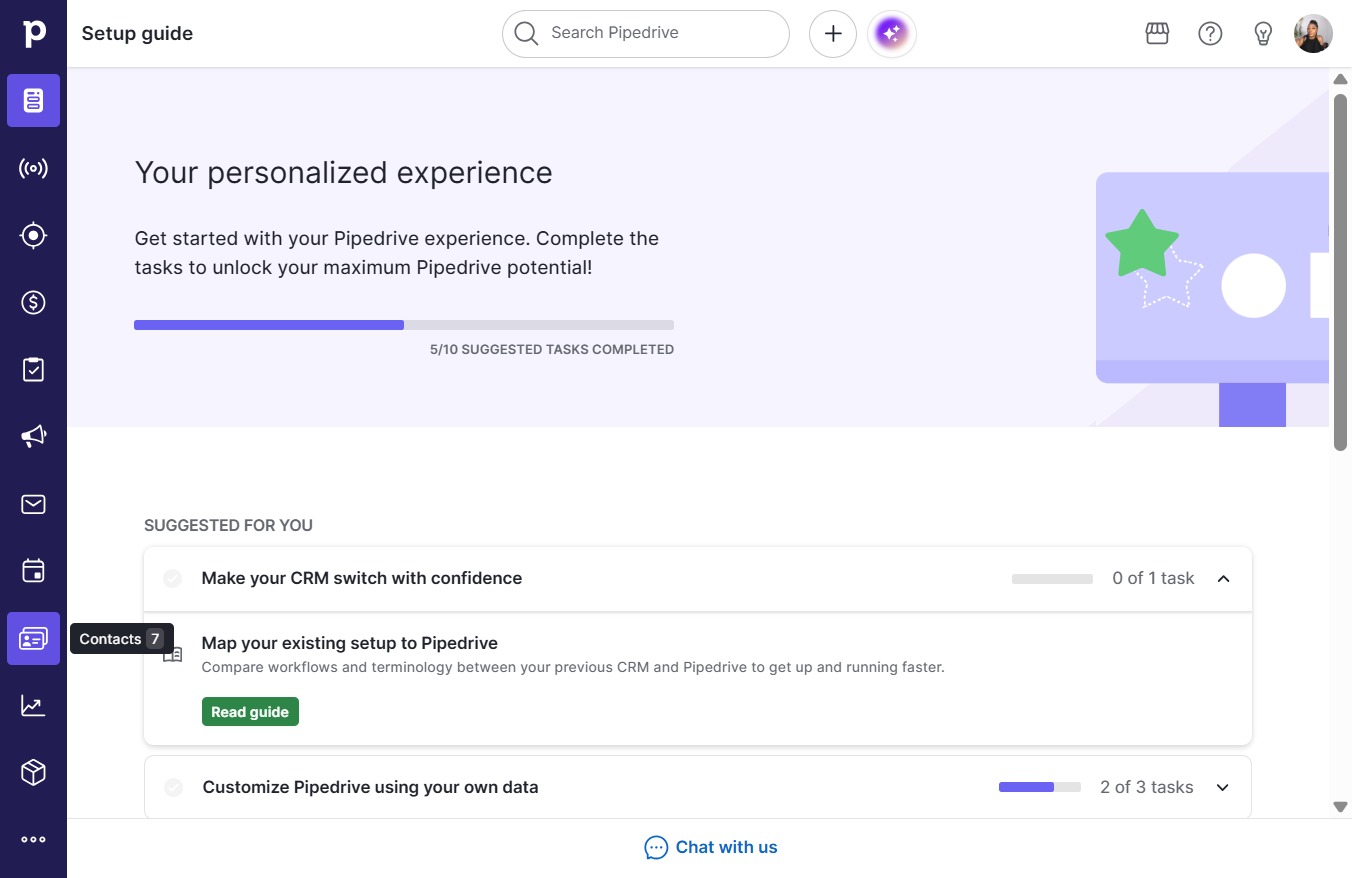Collapse the Make your CRM switch section

tap(1223, 578)
